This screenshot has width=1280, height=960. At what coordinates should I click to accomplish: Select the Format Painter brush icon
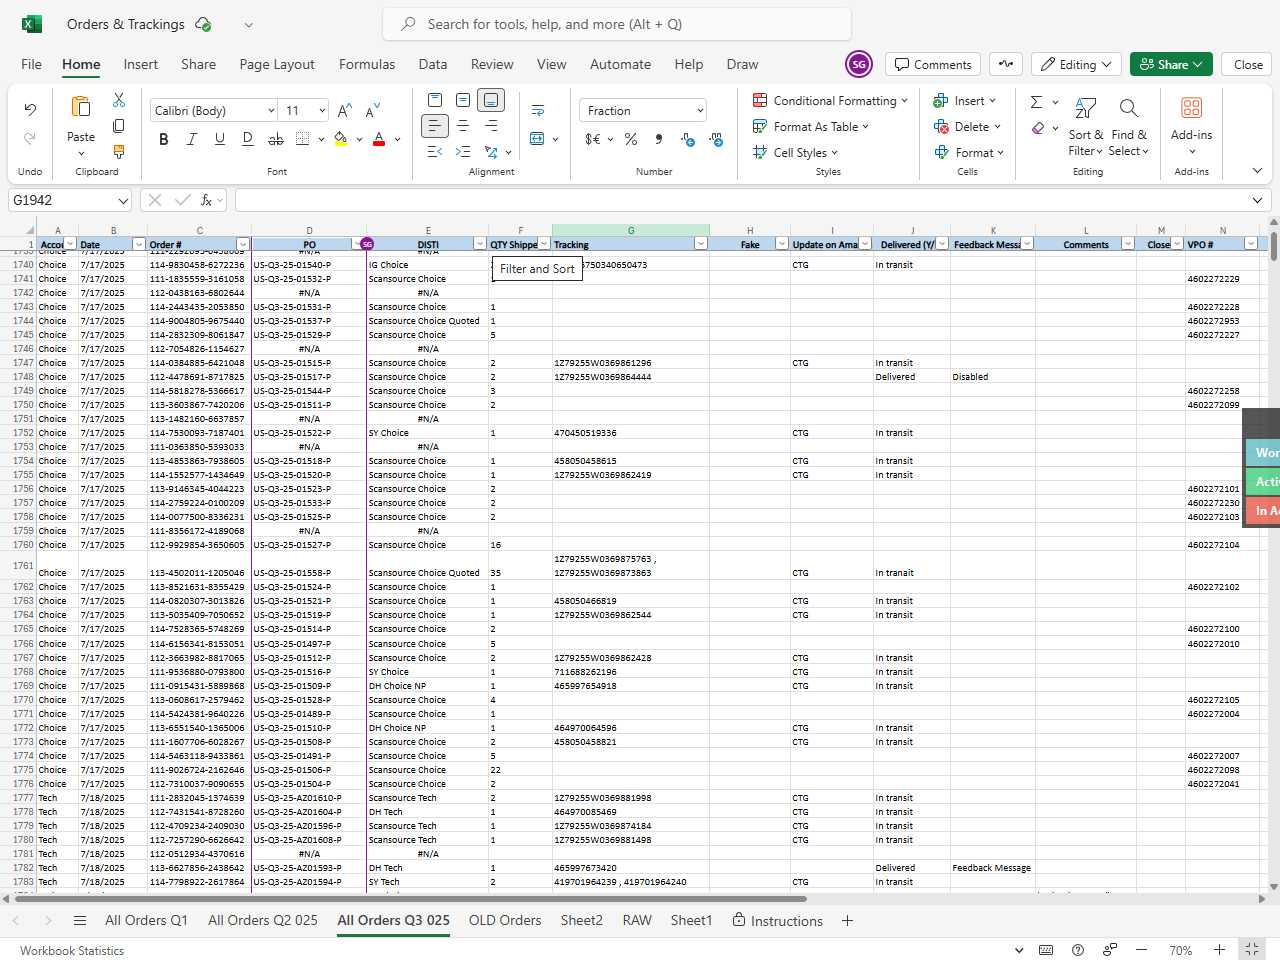coord(119,152)
